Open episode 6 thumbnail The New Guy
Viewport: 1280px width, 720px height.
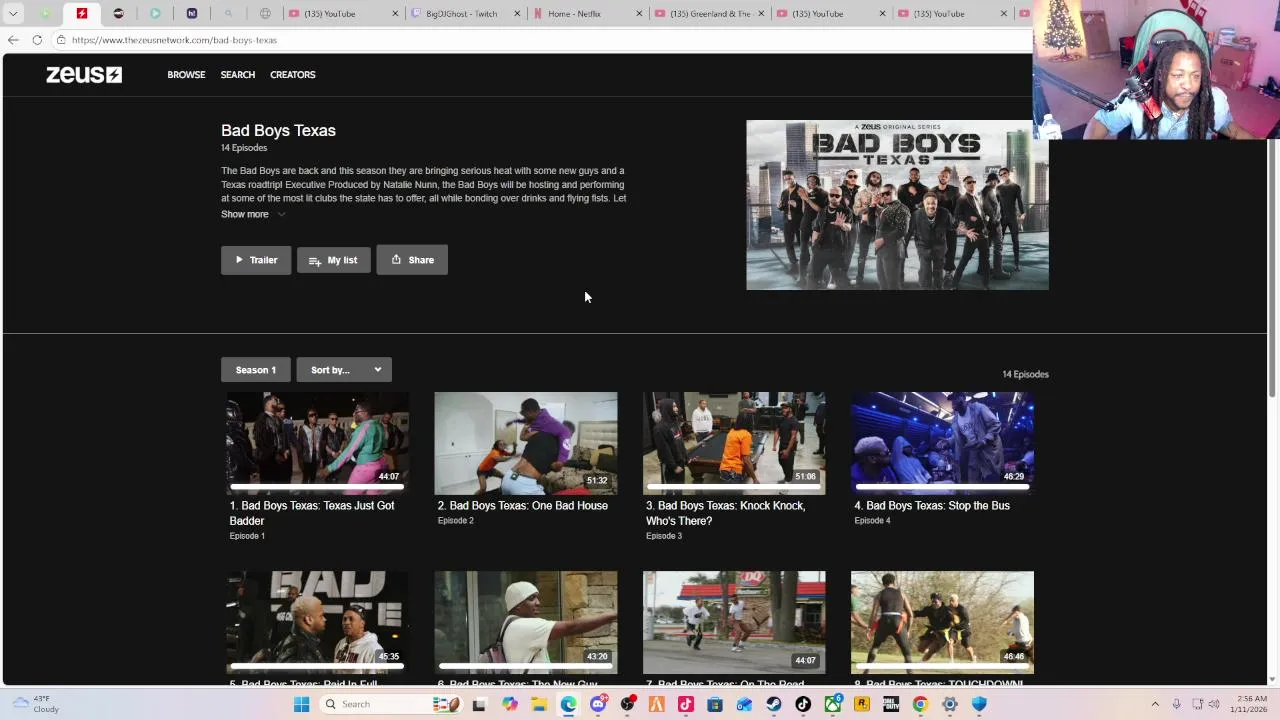[526, 623]
